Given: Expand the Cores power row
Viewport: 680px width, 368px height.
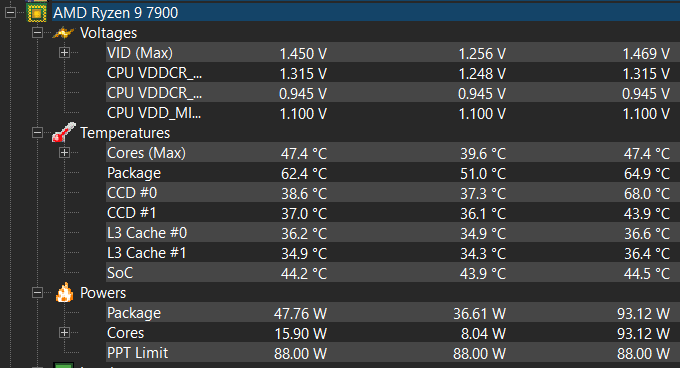Looking at the screenshot, I should pos(64,333).
